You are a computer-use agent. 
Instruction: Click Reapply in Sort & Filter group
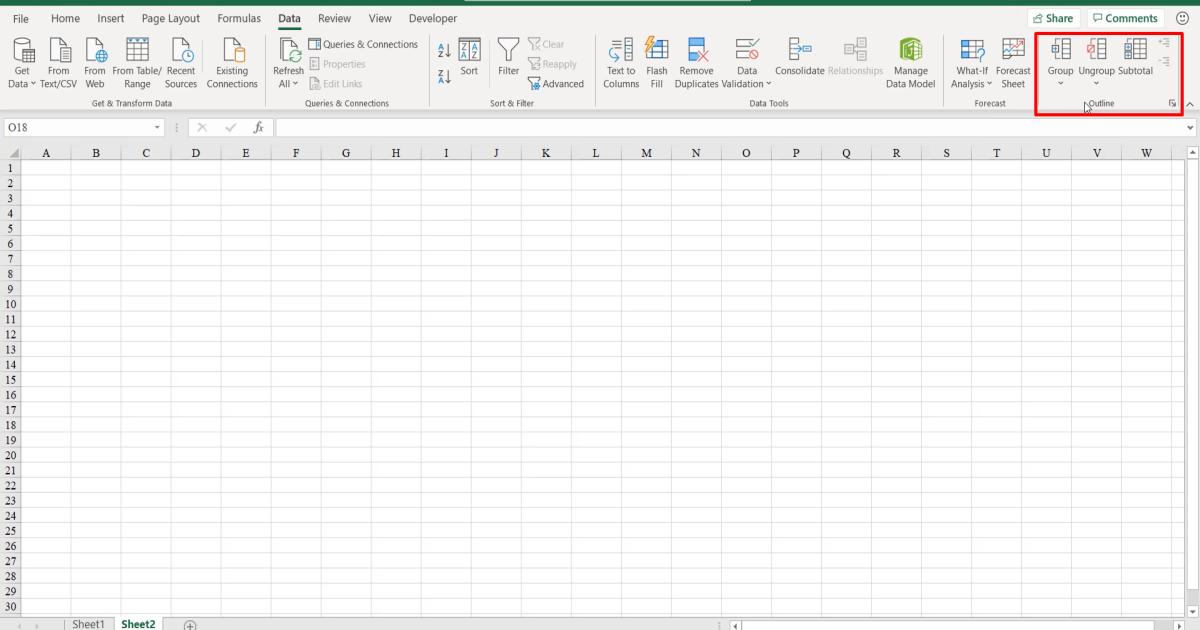(x=553, y=63)
